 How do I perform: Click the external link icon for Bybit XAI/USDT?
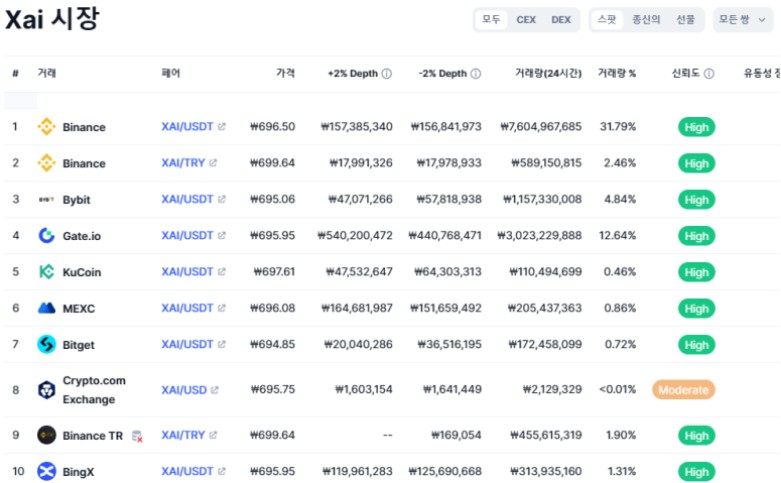pos(222,199)
